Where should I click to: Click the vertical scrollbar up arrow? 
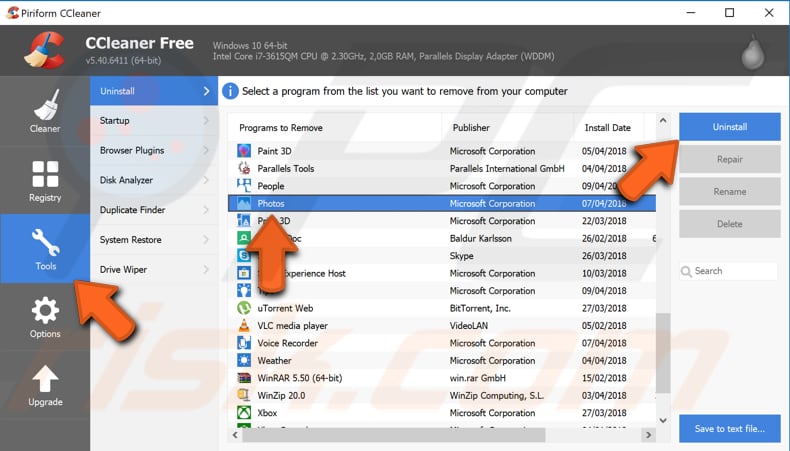[663, 120]
